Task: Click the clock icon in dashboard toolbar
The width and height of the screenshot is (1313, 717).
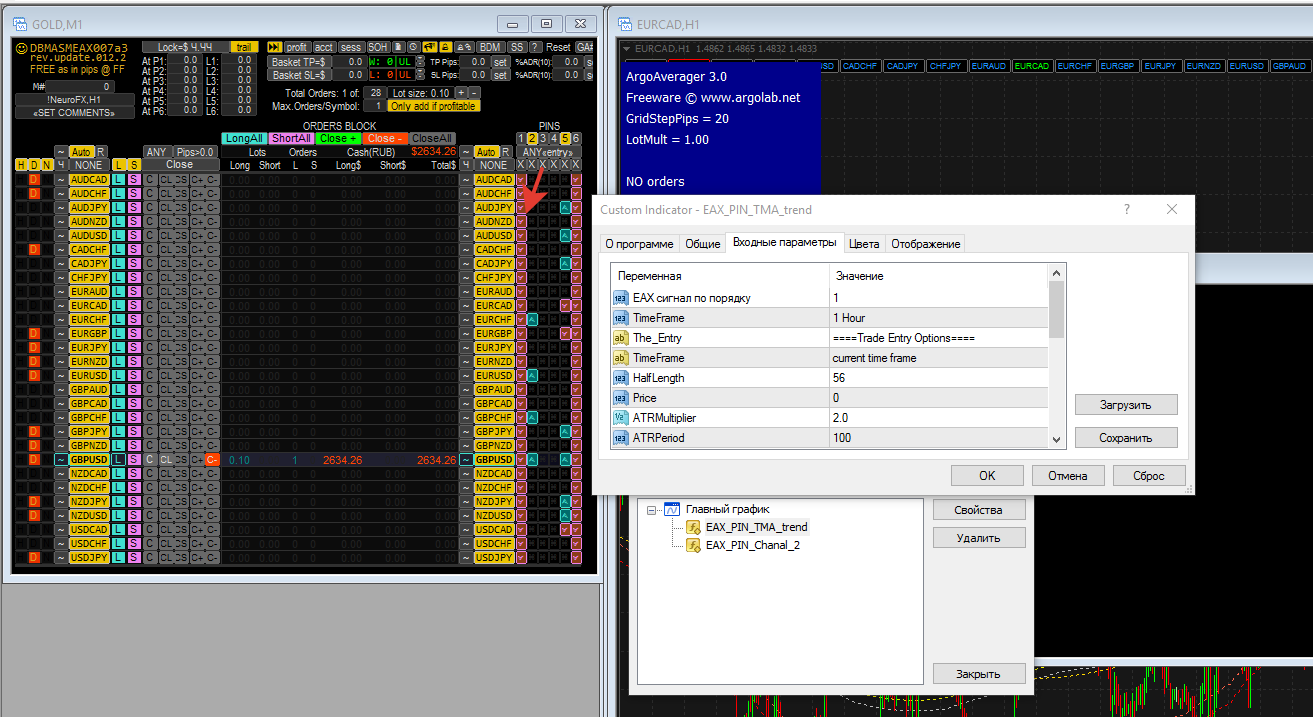Action: (x=414, y=47)
